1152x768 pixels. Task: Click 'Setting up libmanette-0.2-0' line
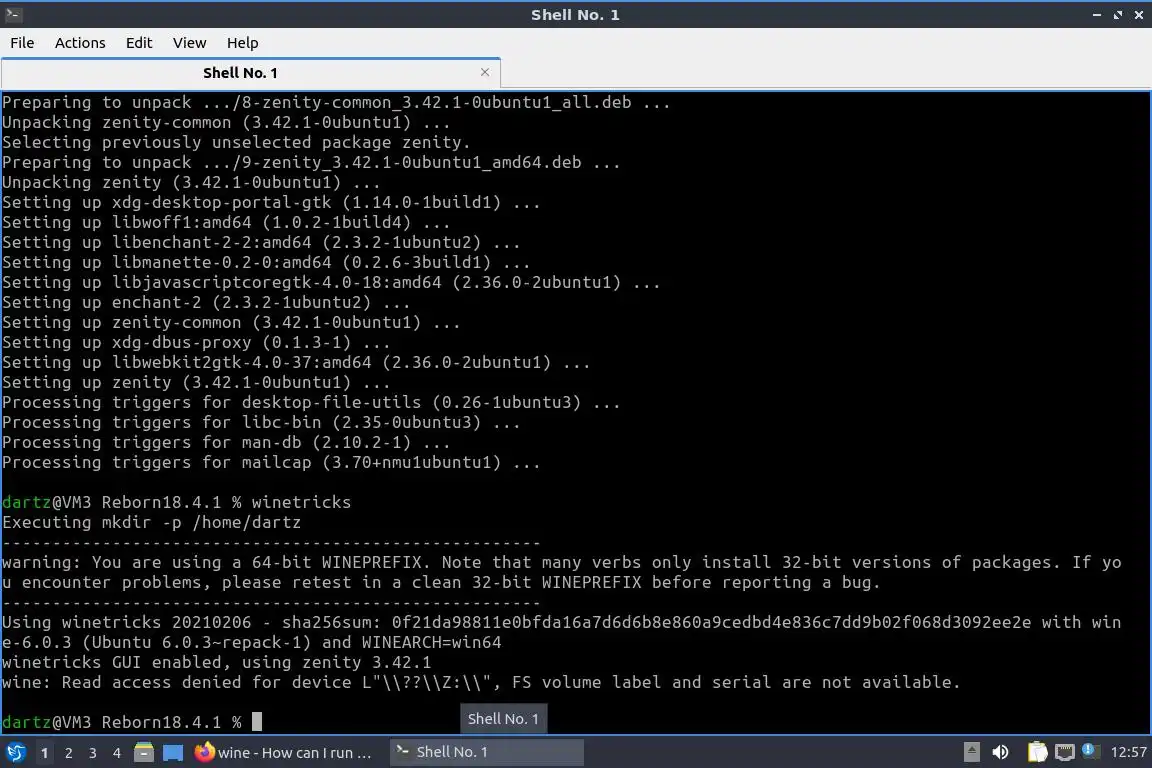click(266, 262)
